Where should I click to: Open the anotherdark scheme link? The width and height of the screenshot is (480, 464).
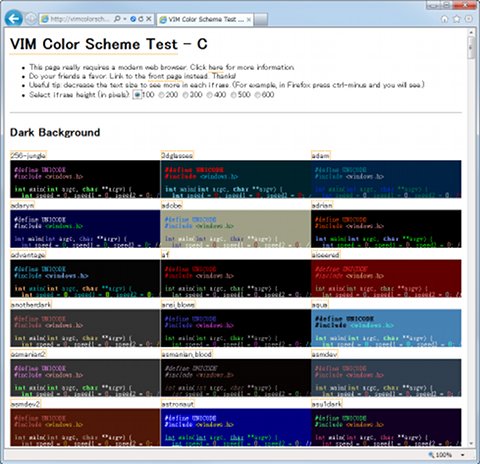[31, 305]
